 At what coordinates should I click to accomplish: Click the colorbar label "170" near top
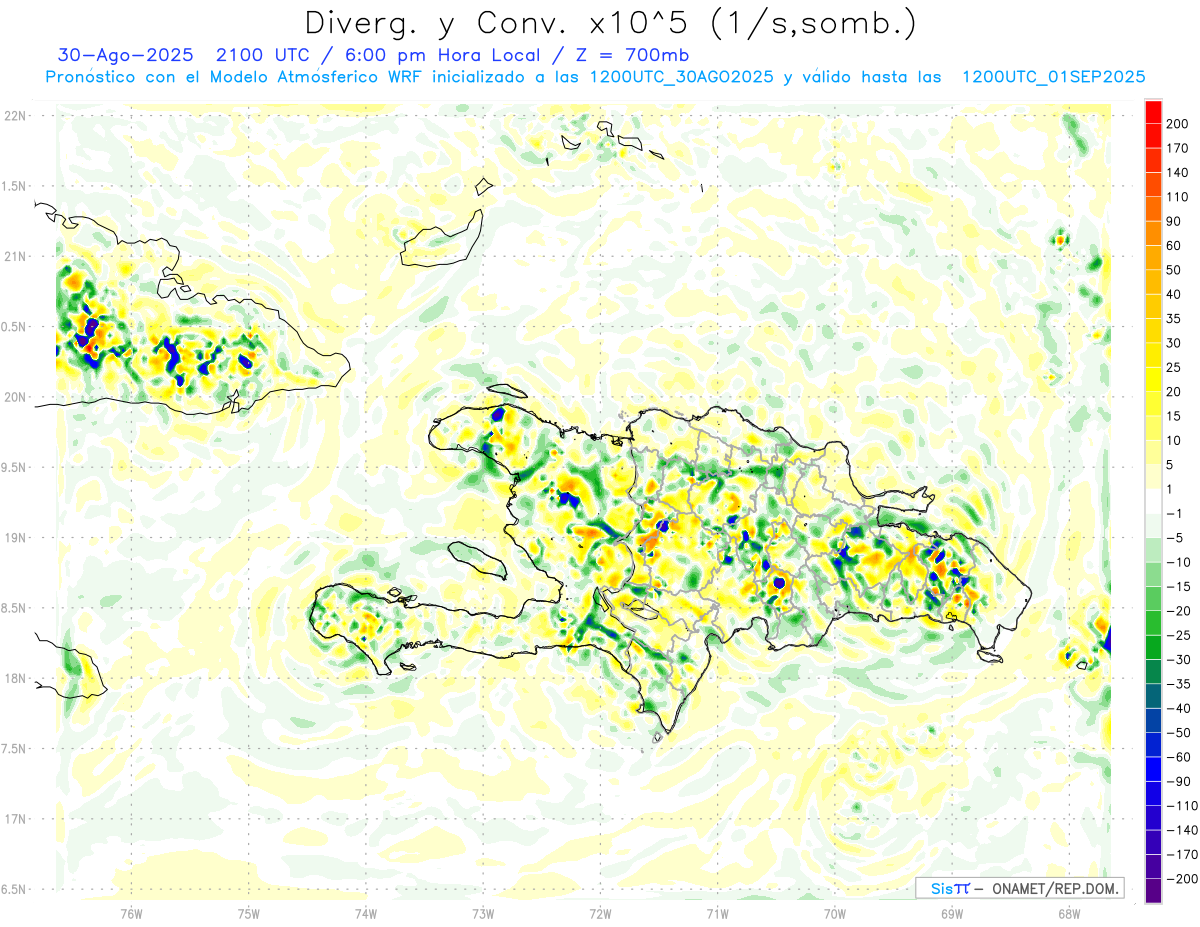(1177, 148)
